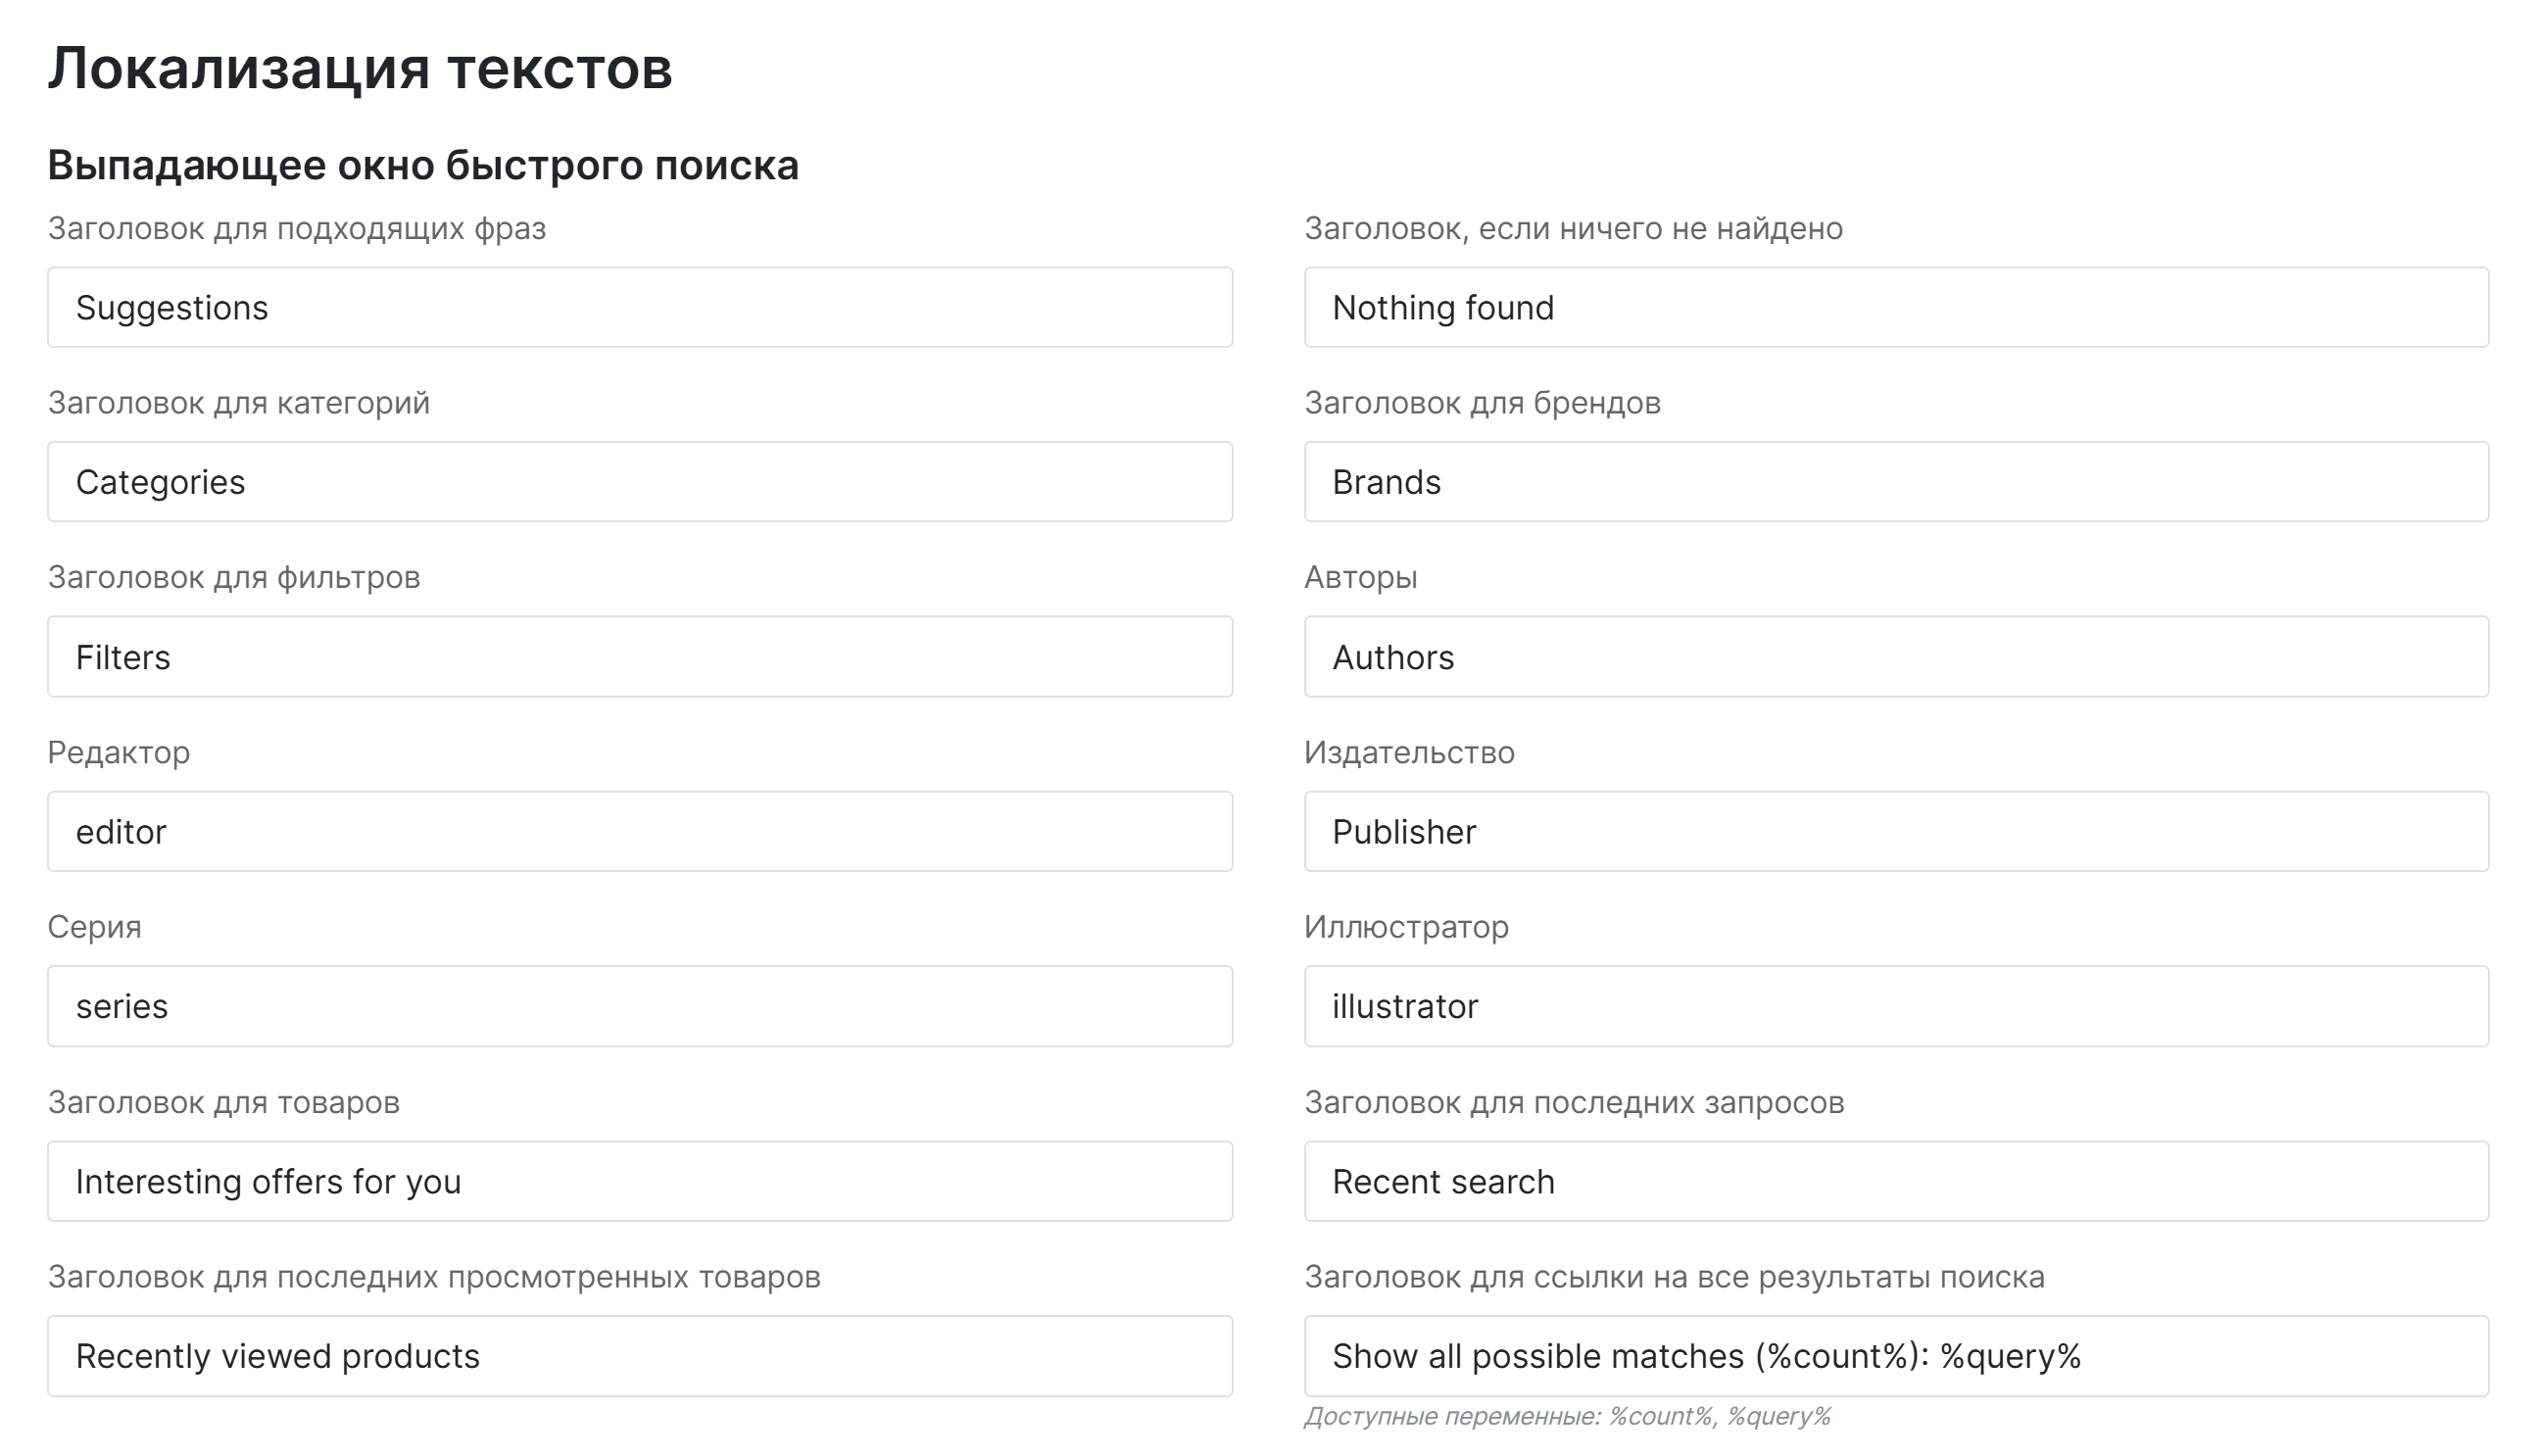Click the Recent search input field
The width and height of the screenshot is (2532, 1456).
click(x=1896, y=1181)
